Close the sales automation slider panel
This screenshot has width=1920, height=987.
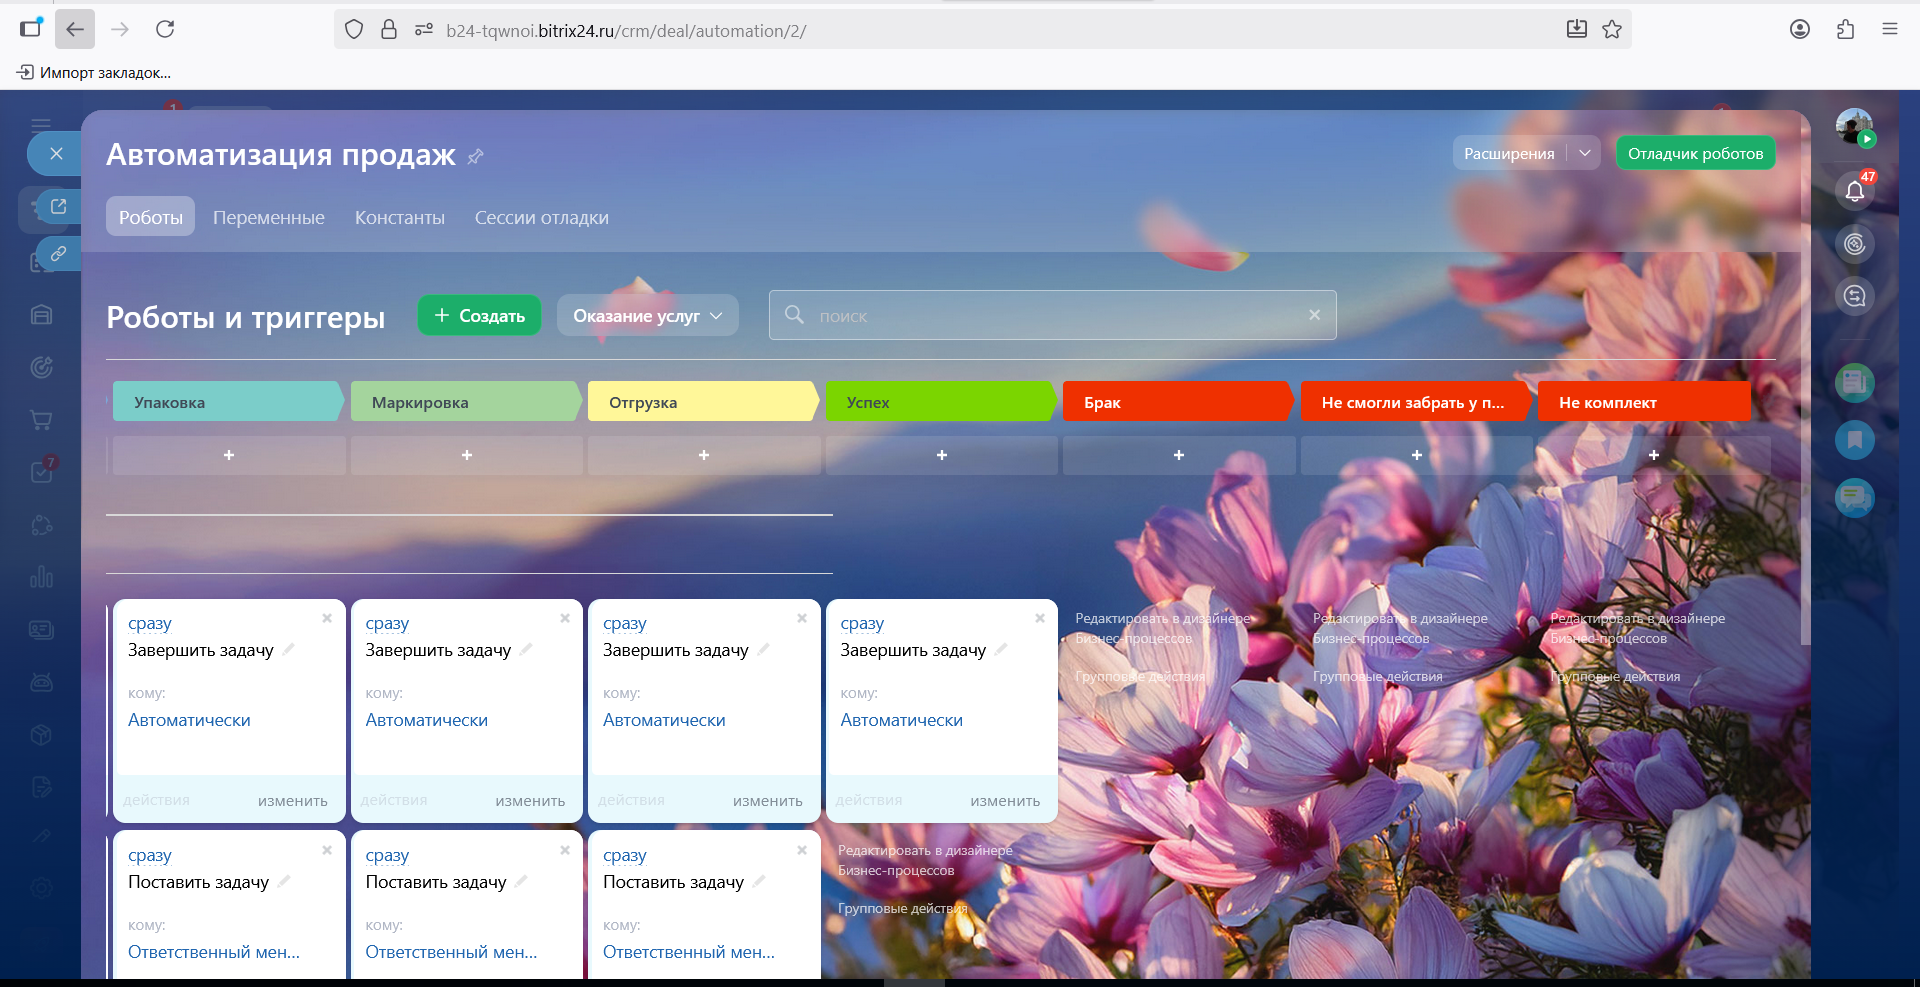click(56, 153)
